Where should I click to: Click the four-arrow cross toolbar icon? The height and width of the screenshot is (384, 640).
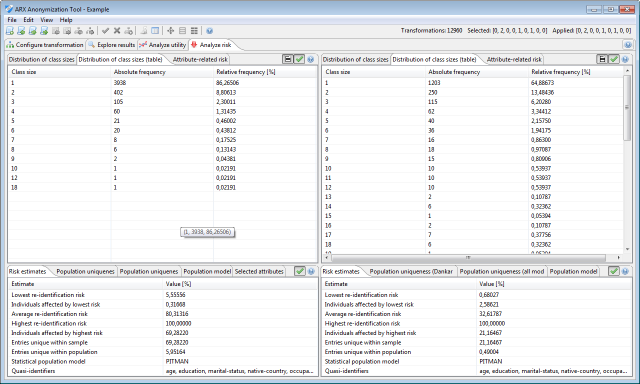(x=171, y=31)
